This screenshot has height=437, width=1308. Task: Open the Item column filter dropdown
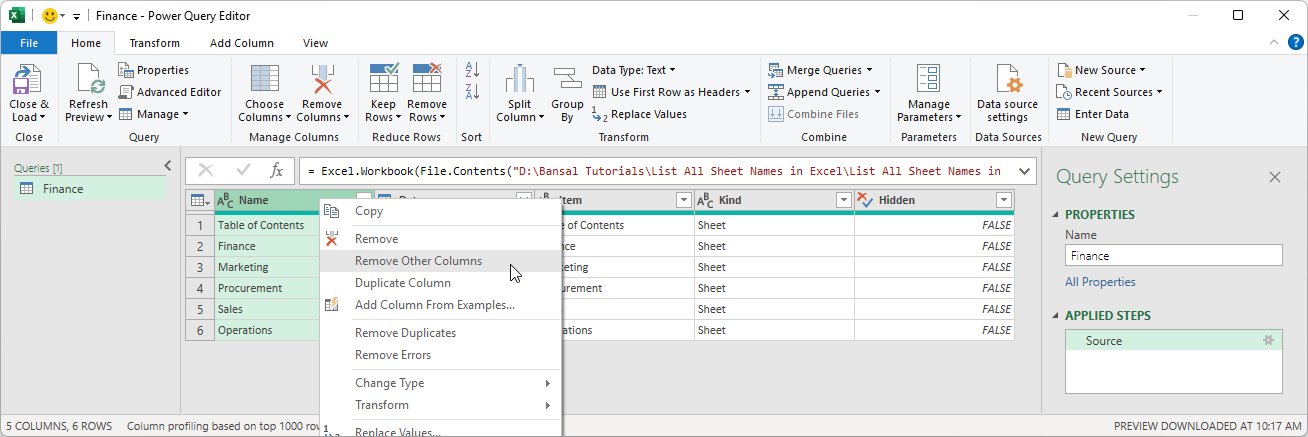(x=684, y=200)
